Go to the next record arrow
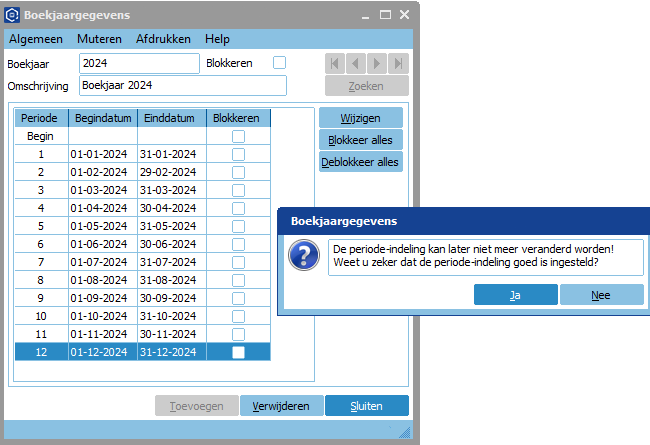This screenshot has height=445, width=650. tap(377, 63)
